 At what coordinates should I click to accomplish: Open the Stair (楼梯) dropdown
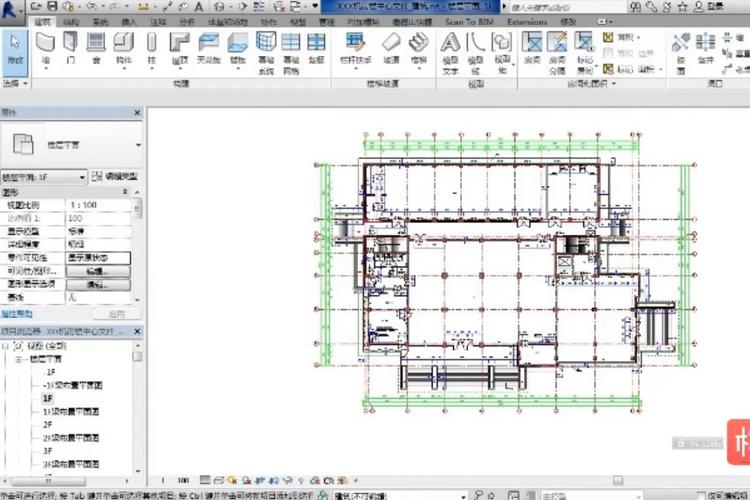[419, 68]
